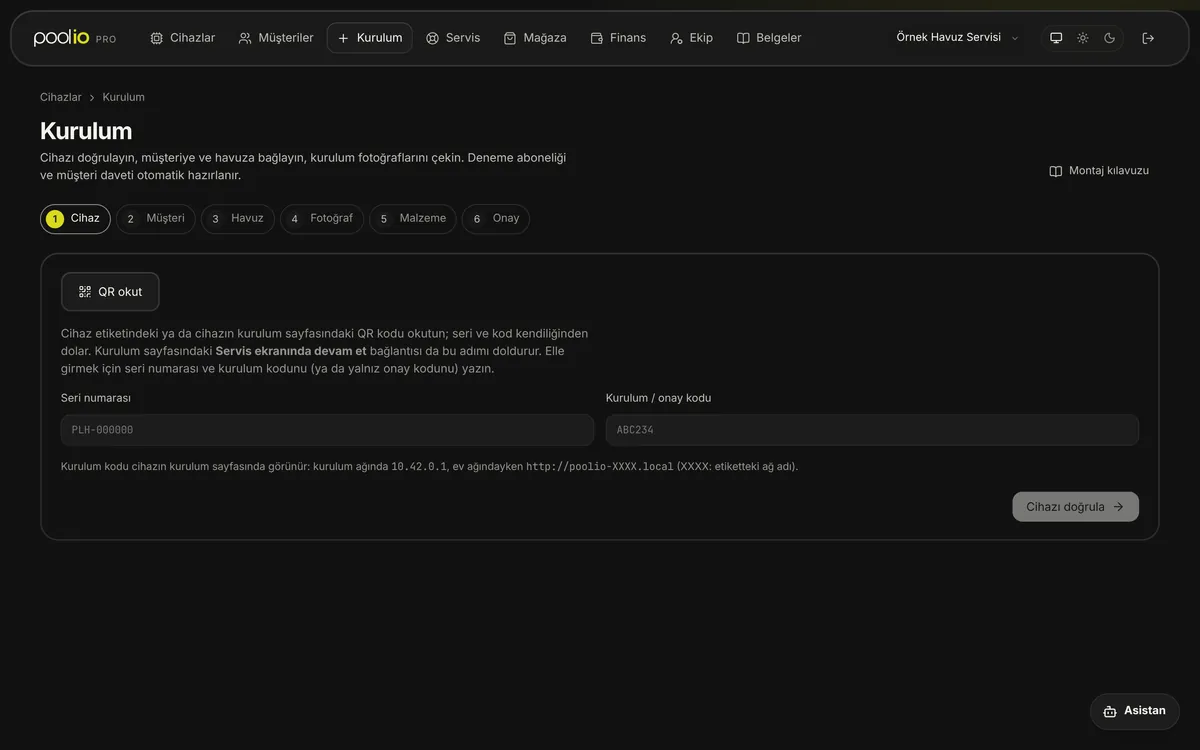Click the Cihazı doğrula button
The height and width of the screenshot is (750, 1200).
1075,507
